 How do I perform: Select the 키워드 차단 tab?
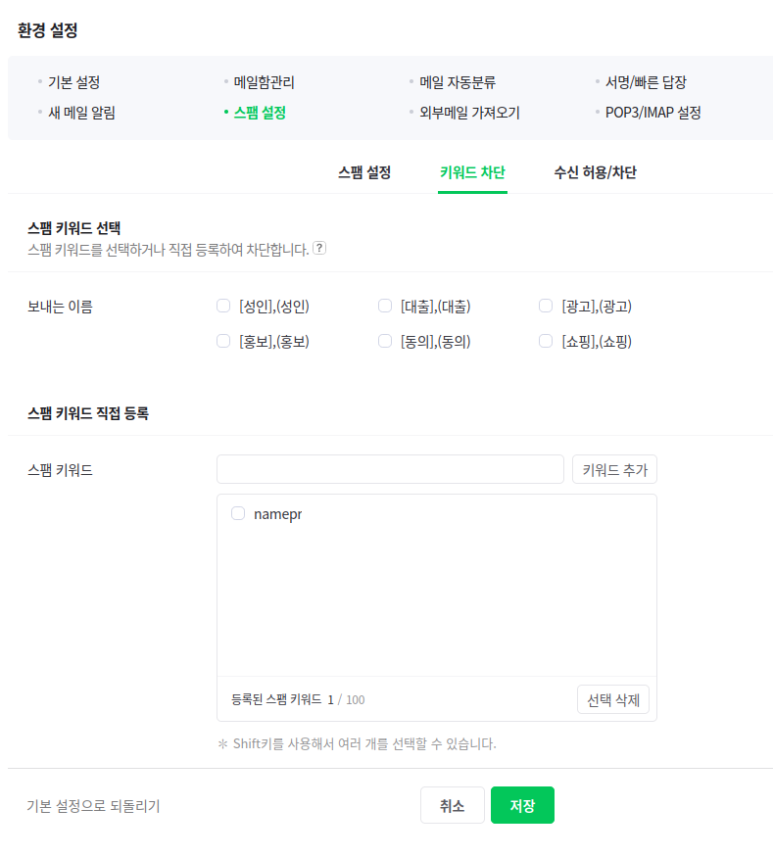[473, 173]
